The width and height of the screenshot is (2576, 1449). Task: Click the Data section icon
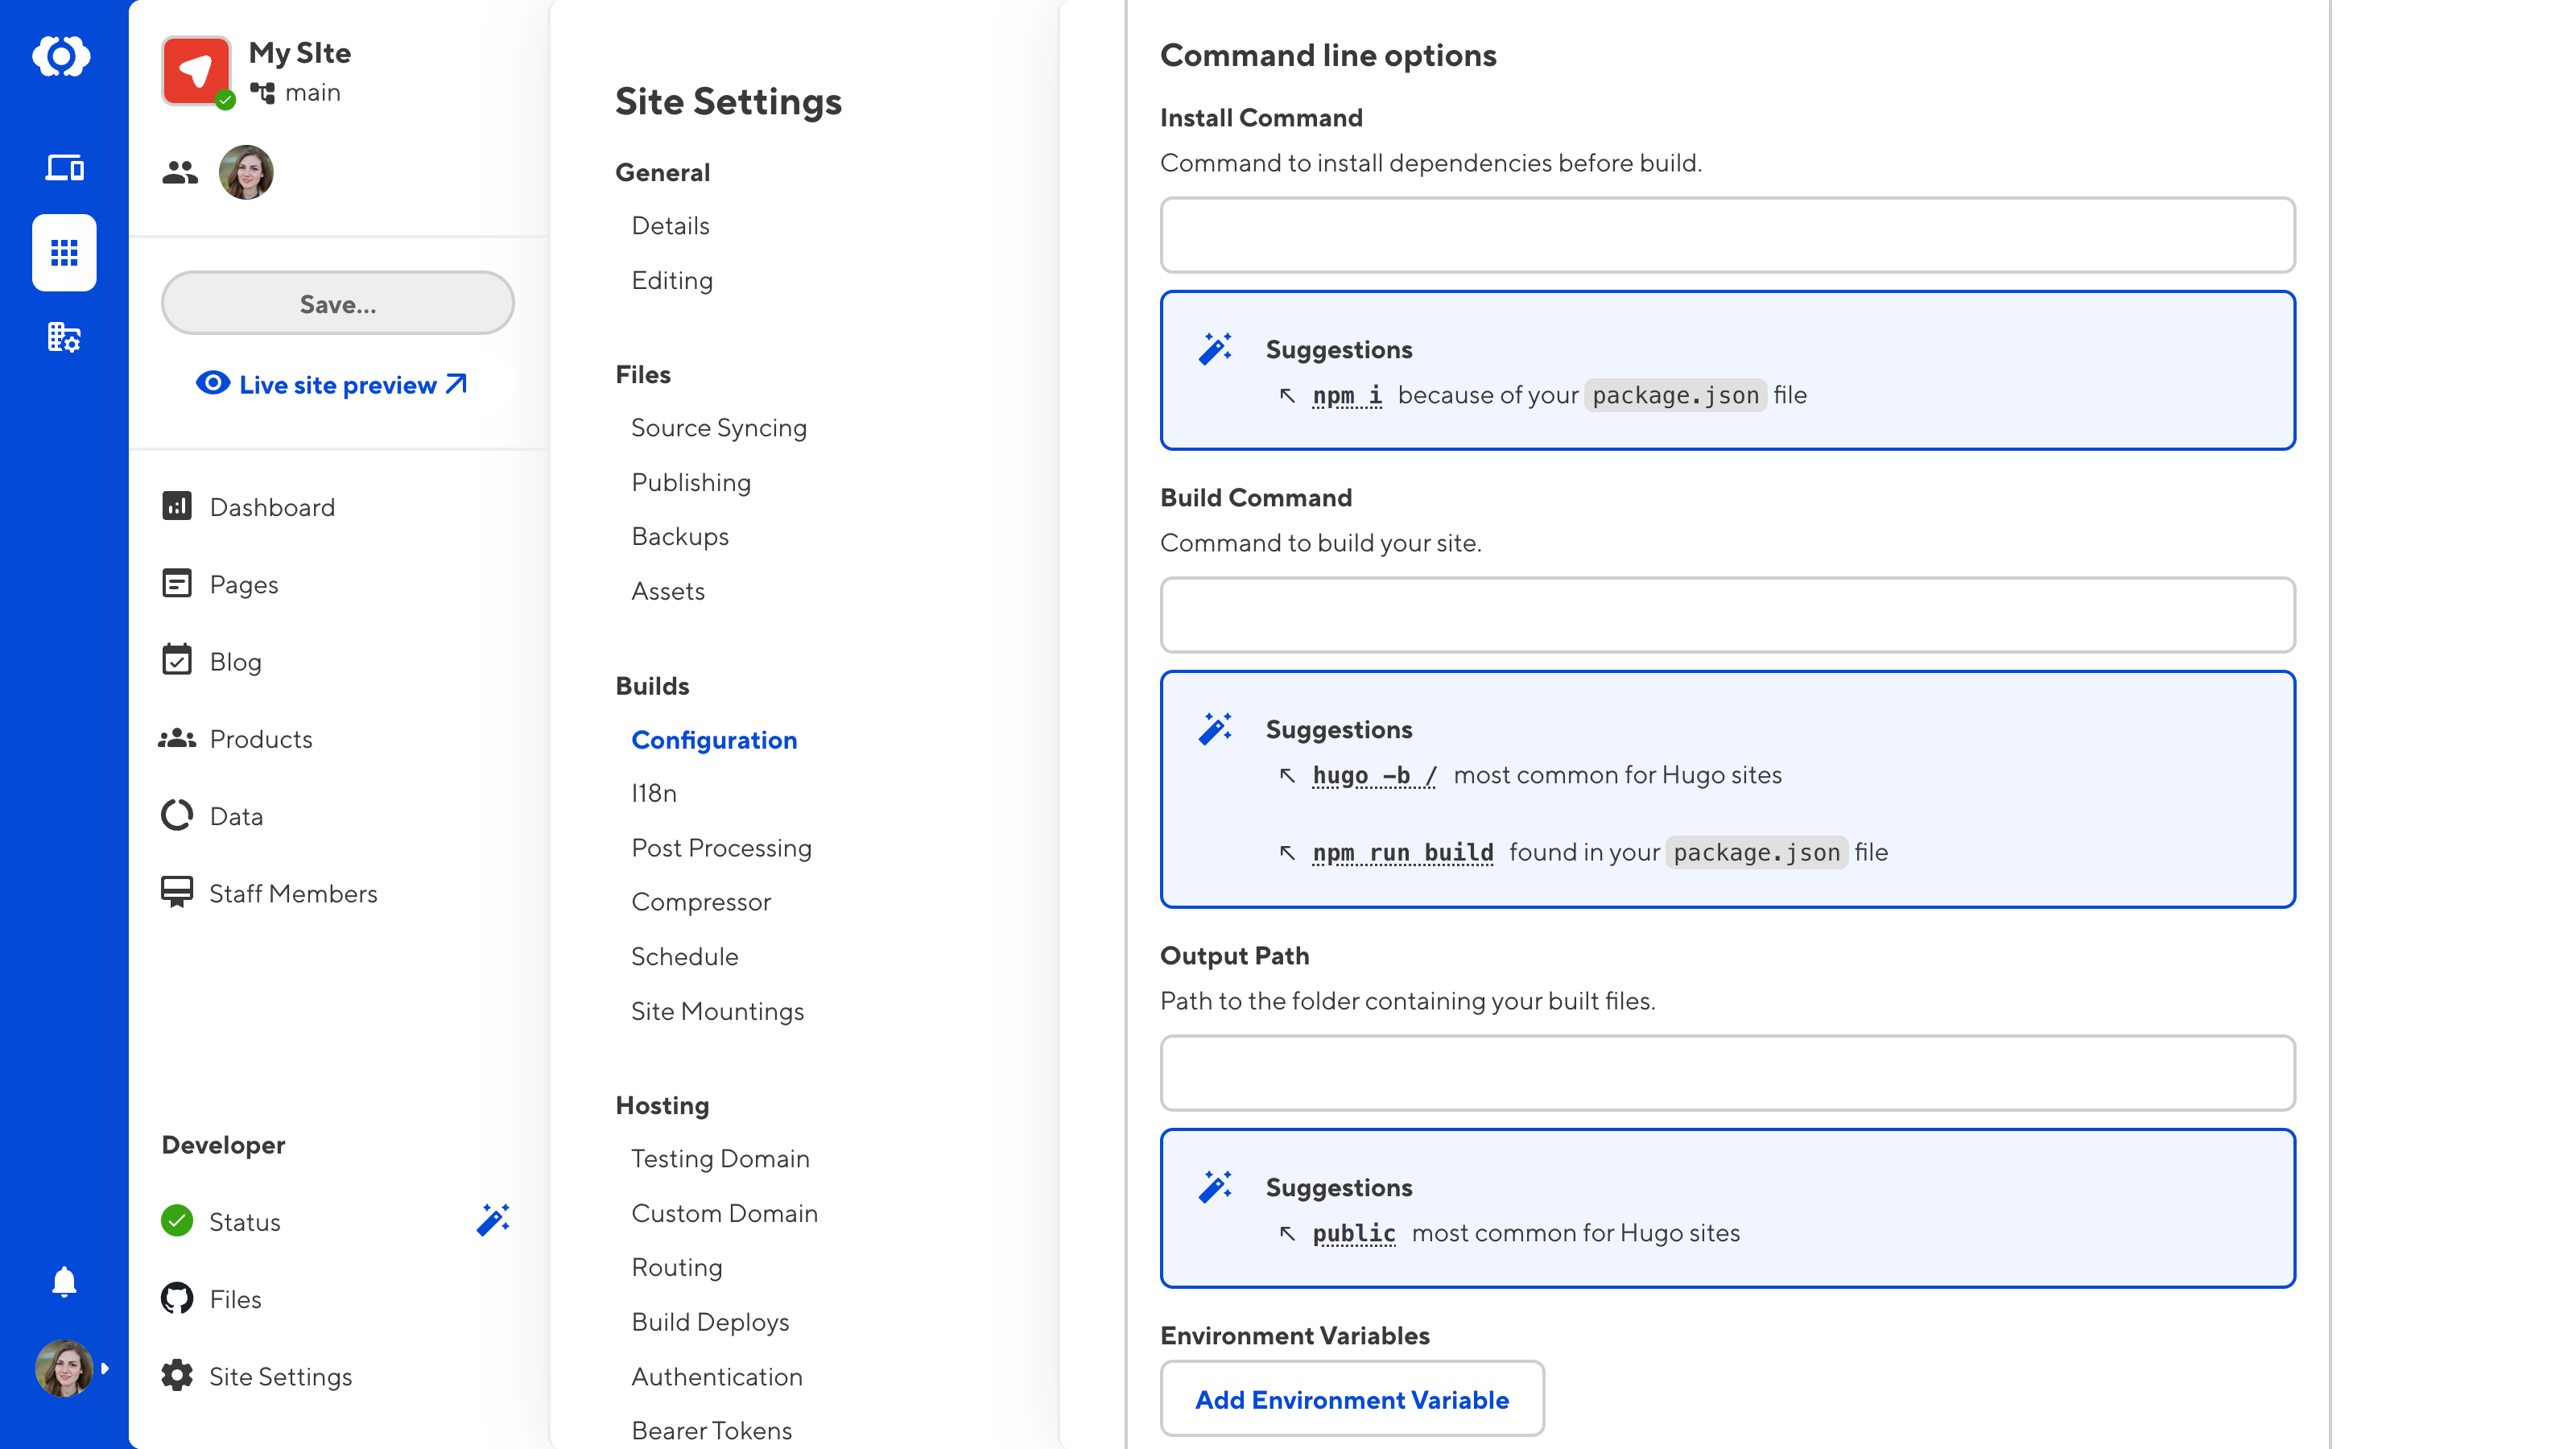point(175,815)
